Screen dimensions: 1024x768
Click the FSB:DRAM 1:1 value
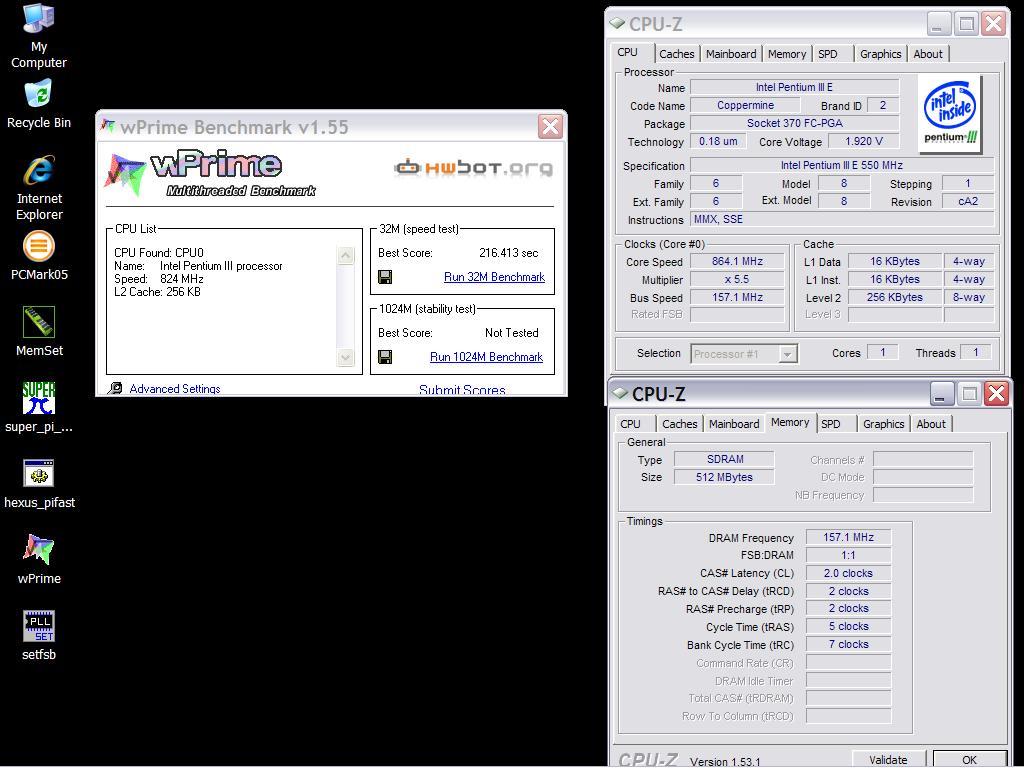click(848, 555)
